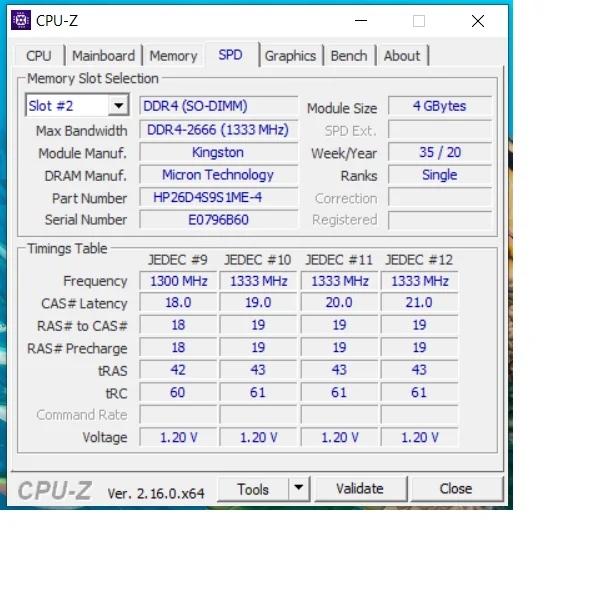
Task: Click the Tools button
Action: (x=253, y=489)
